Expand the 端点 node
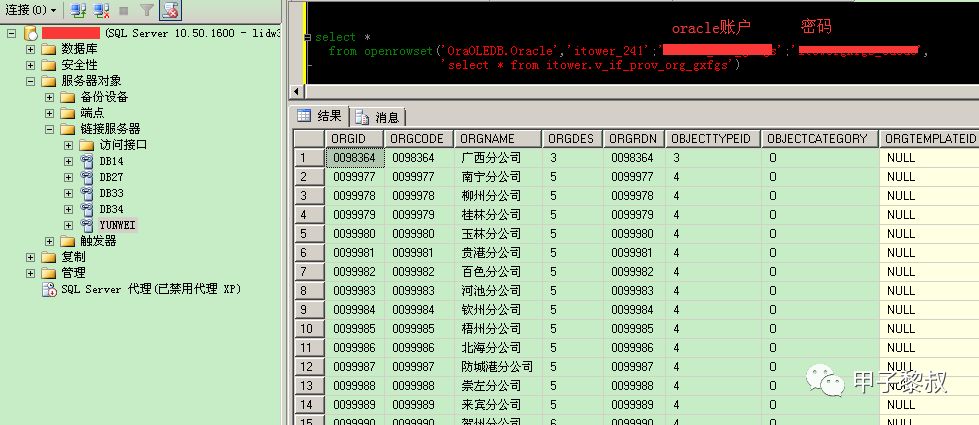 [x=49, y=113]
